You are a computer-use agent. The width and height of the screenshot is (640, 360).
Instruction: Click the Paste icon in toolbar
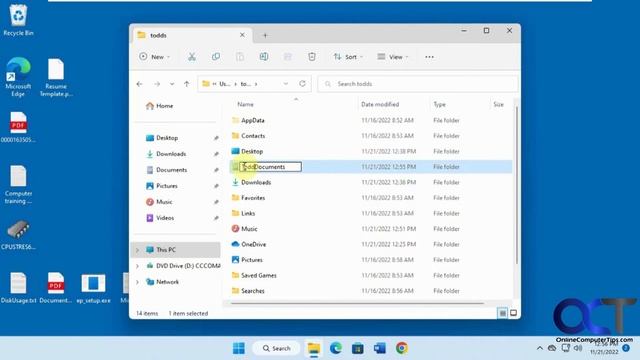(240, 57)
